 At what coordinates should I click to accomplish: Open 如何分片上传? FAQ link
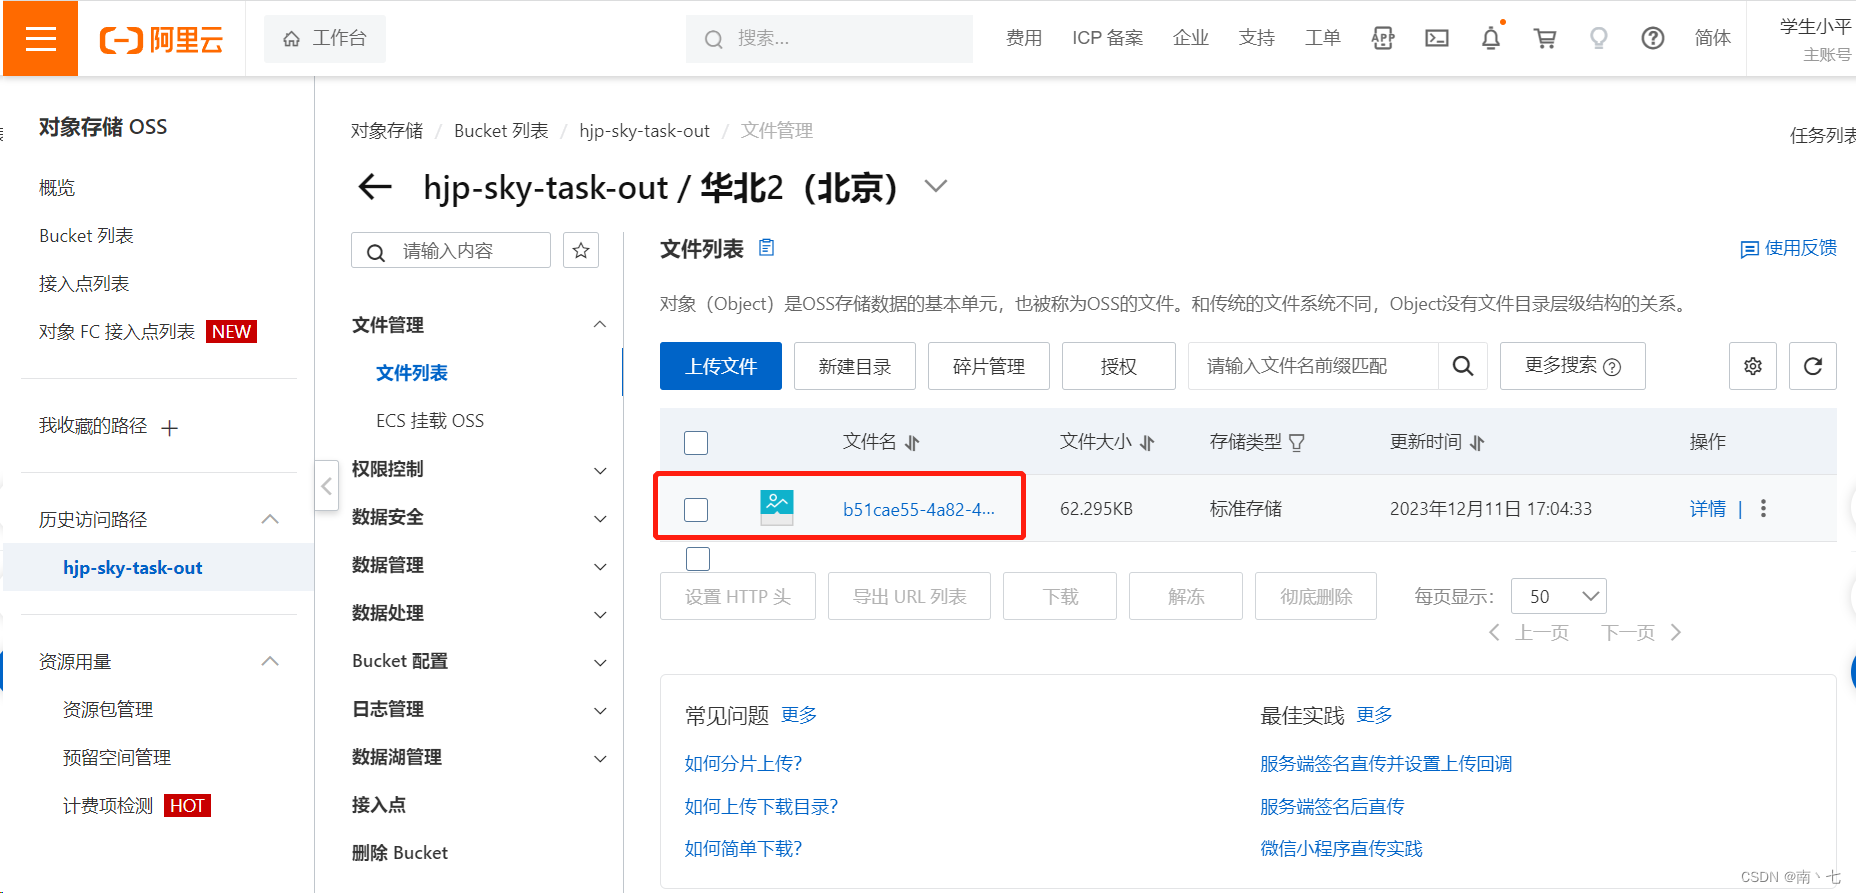pos(743,763)
